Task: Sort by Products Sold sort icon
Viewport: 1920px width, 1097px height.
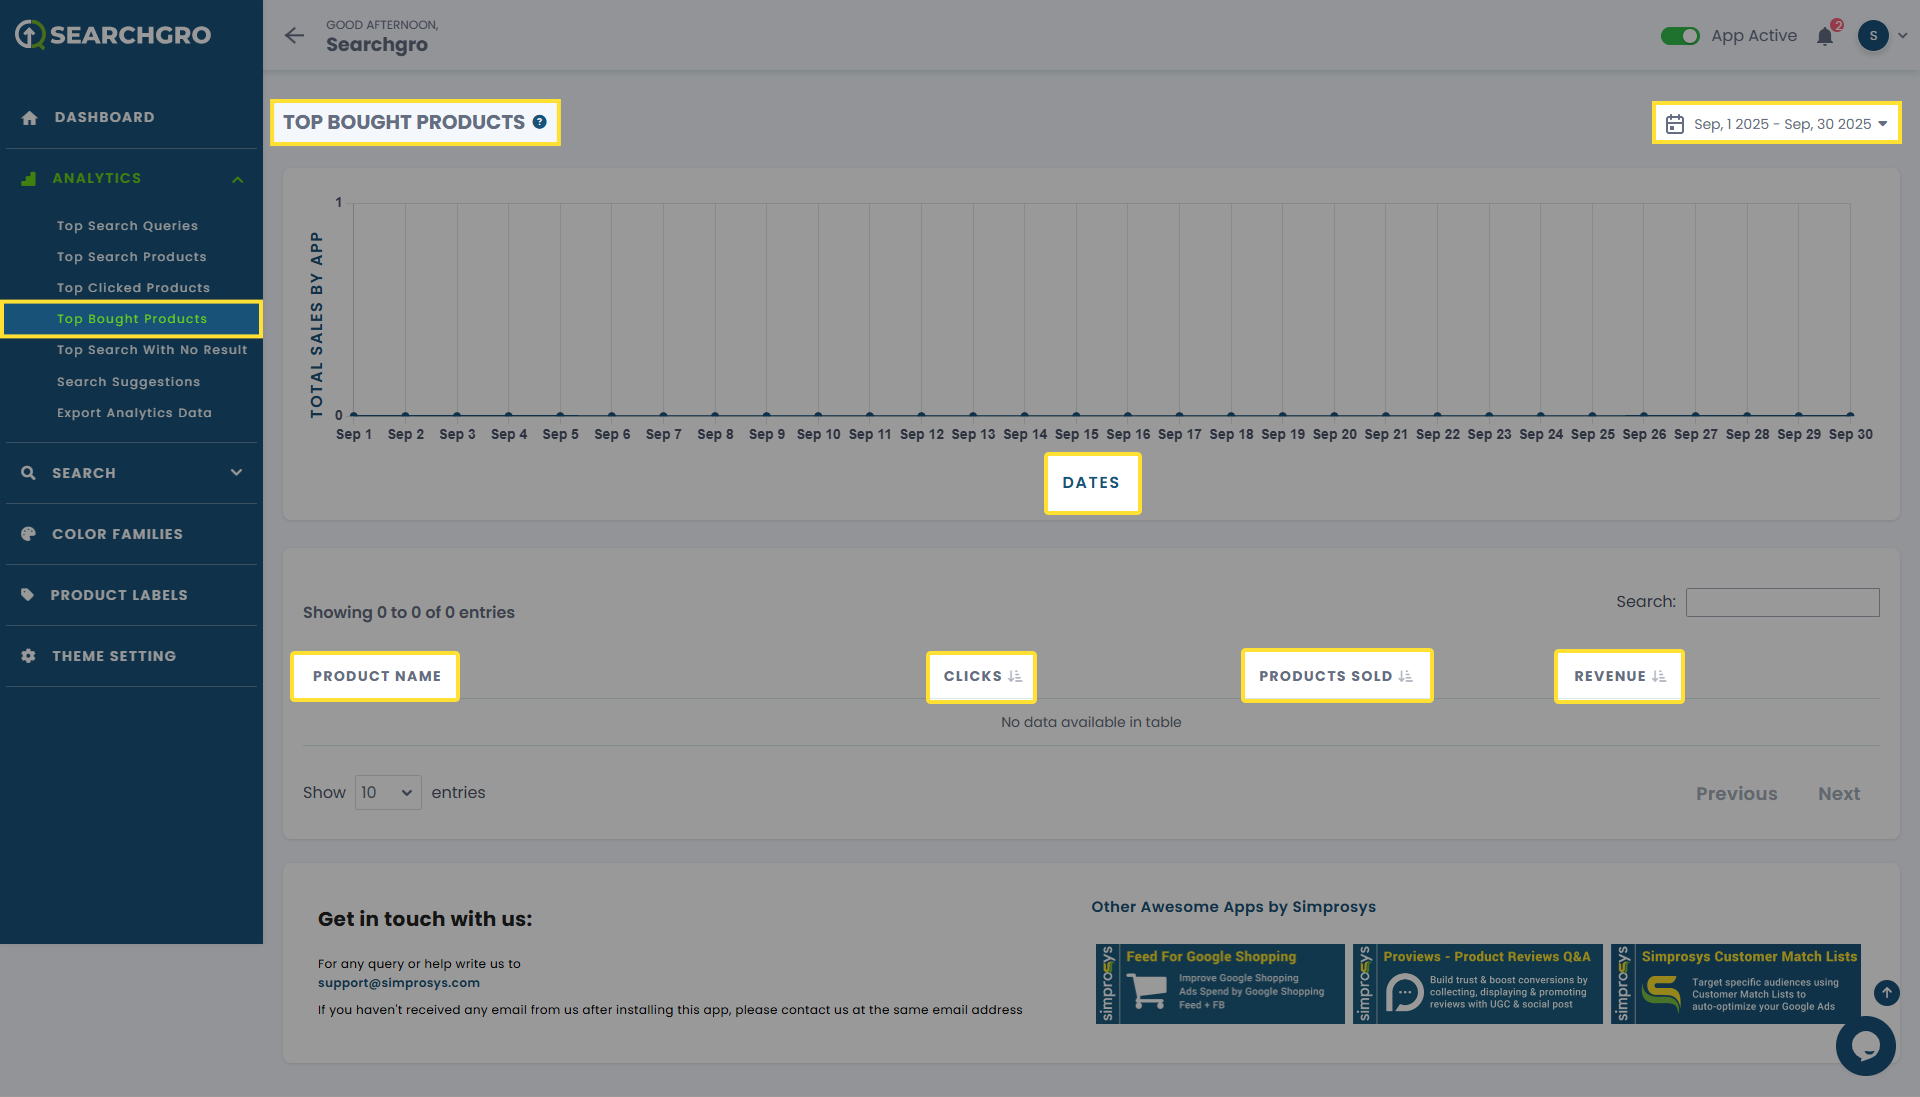Action: pos(1405,677)
